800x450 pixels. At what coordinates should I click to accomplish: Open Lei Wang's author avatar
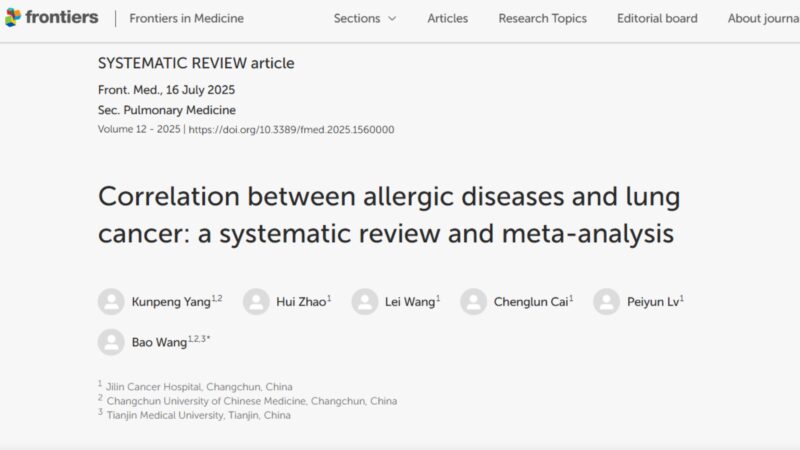365,302
